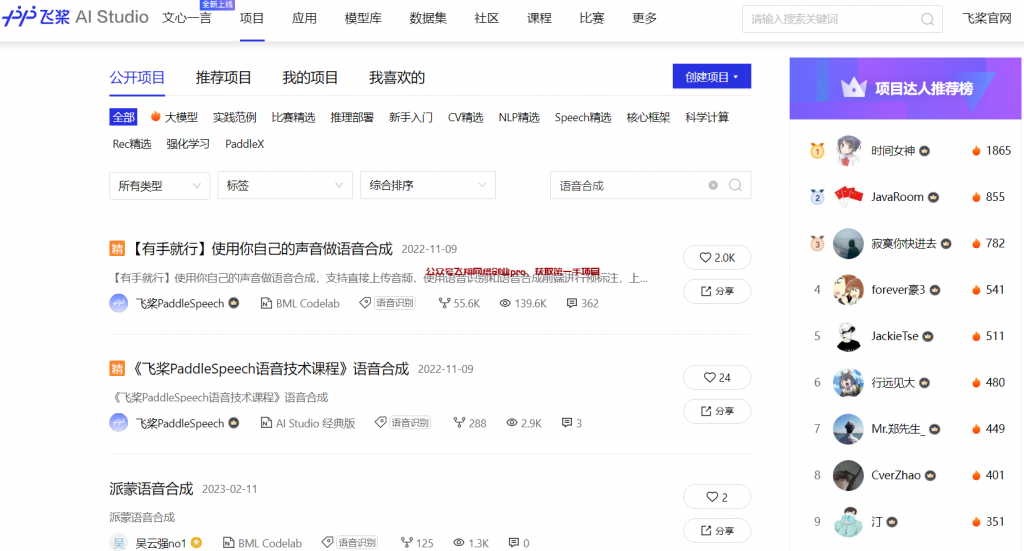Screen dimensions: 1024x551
Task: Open the 标签 tag dropdown
Action: [x=284, y=185]
